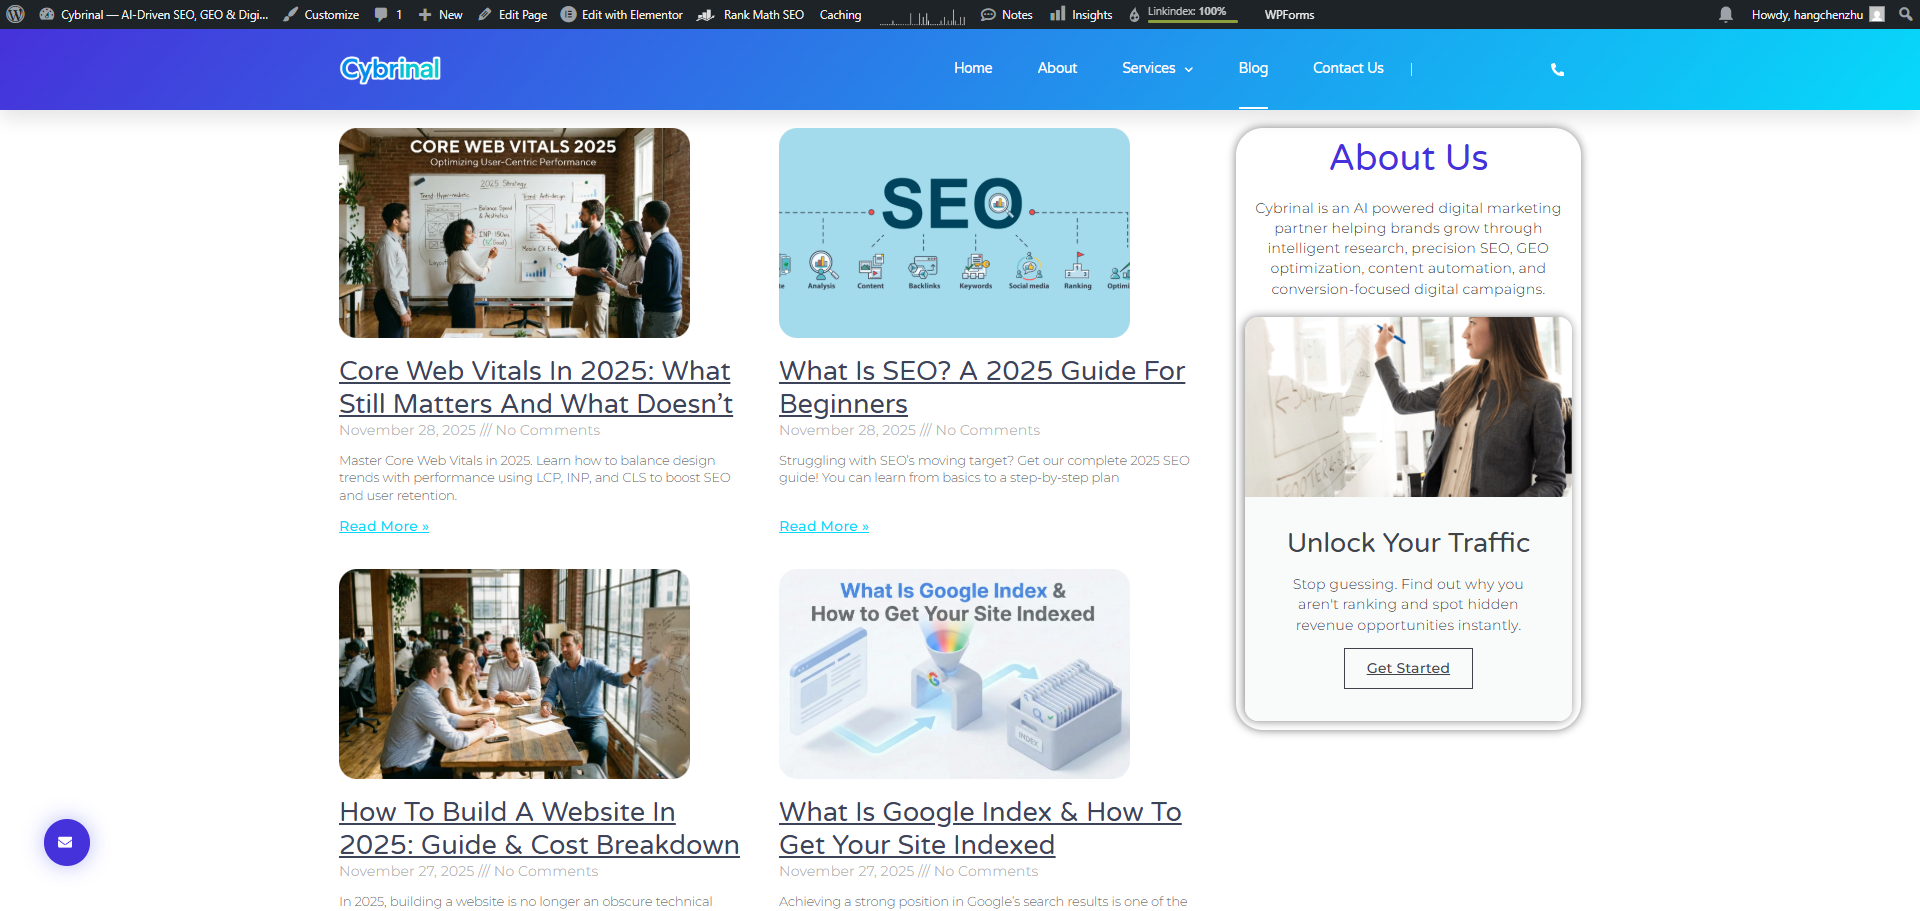This screenshot has width=1920, height=911.
Task: Click the user avatar next to Howdy
Action: click(1877, 14)
